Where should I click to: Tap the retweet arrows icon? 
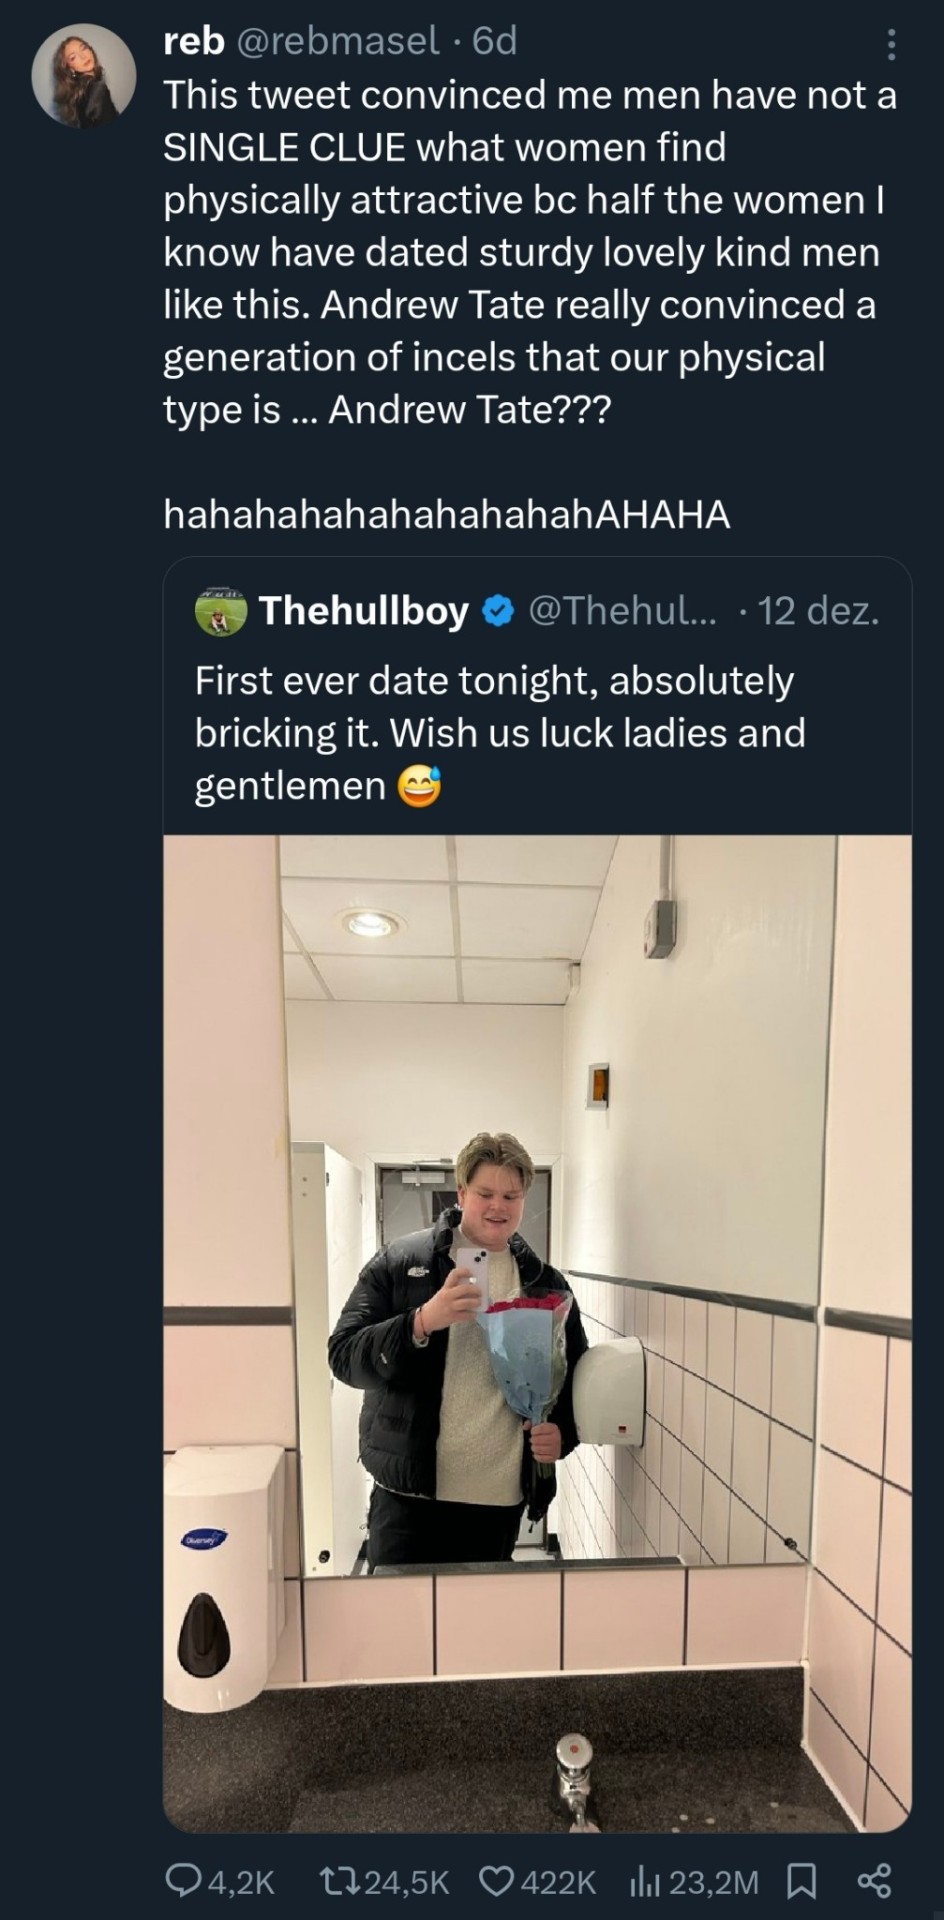[x=334, y=1882]
